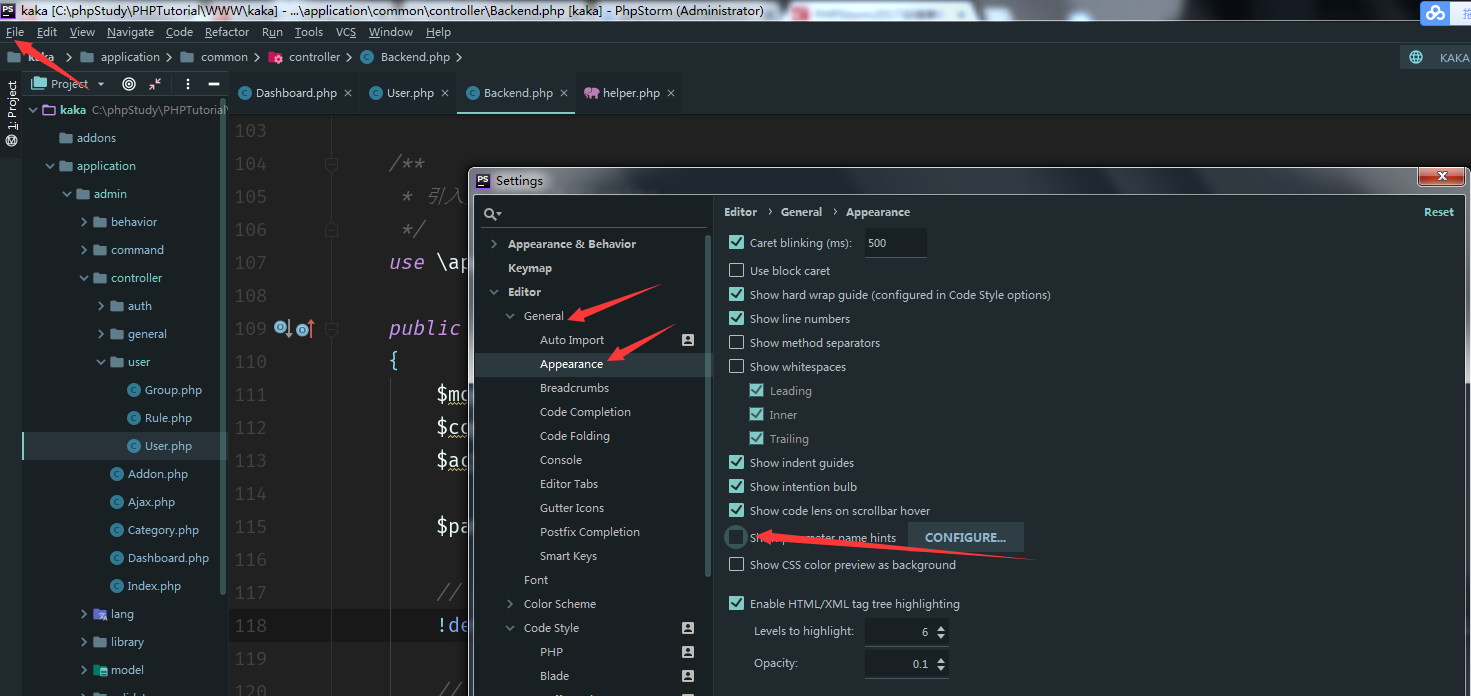1471x696 pixels.
Task: Open the File menu
Action: coord(15,32)
